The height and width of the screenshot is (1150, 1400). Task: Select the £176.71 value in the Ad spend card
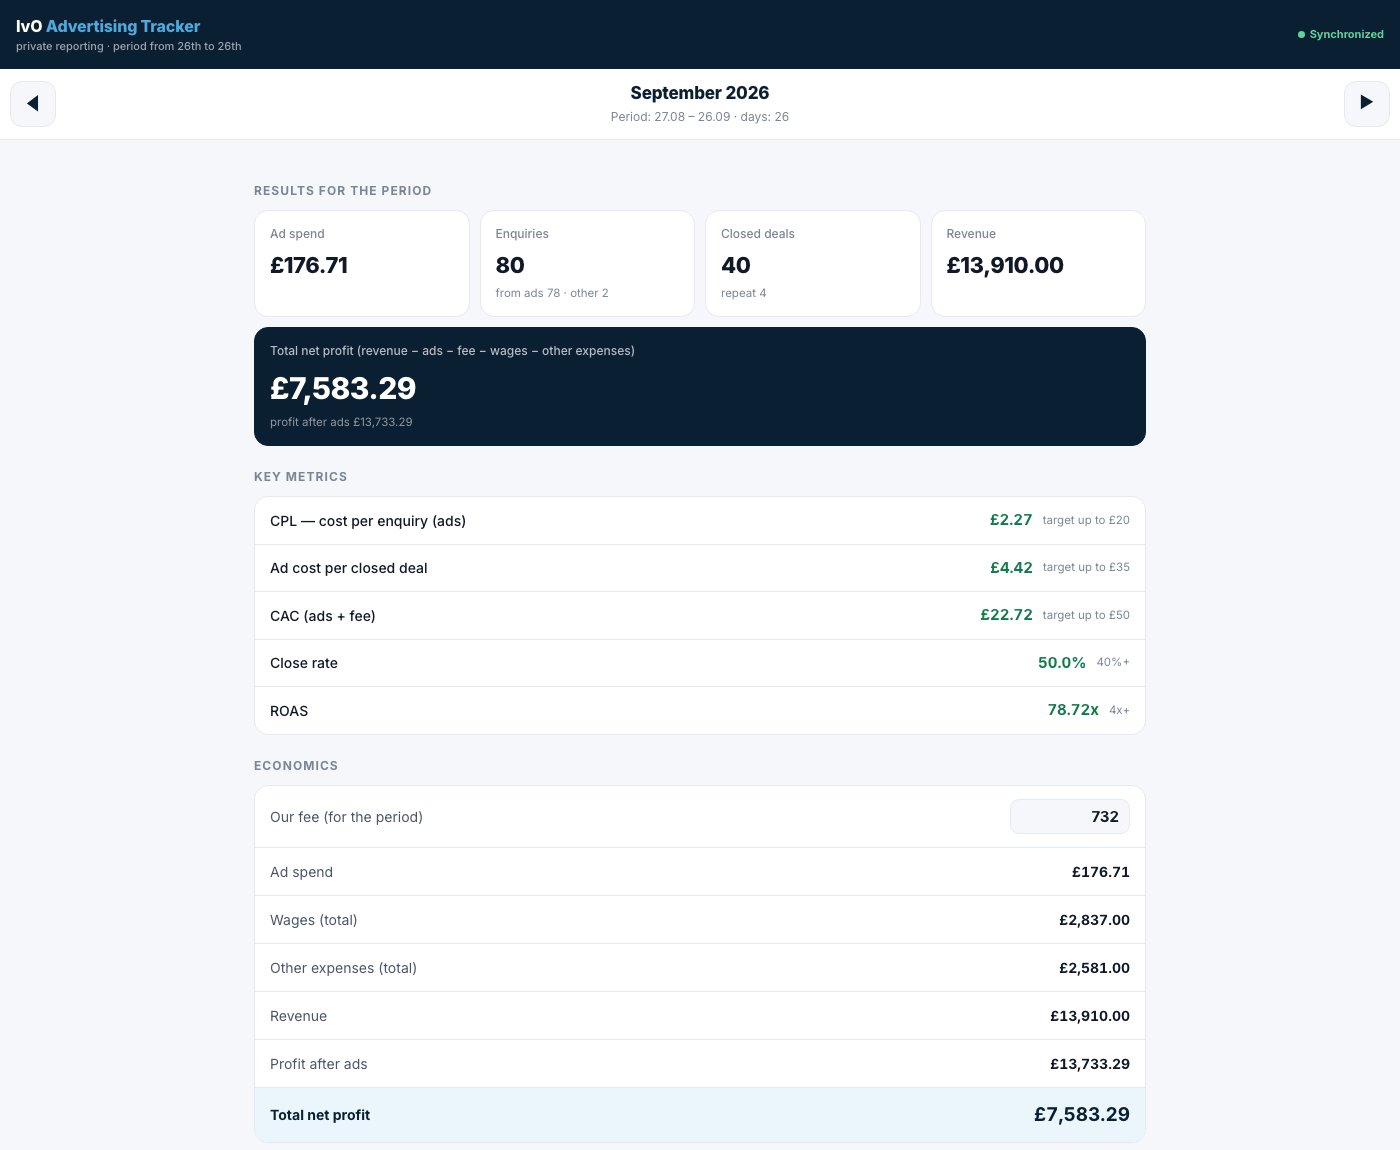coord(309,265)
